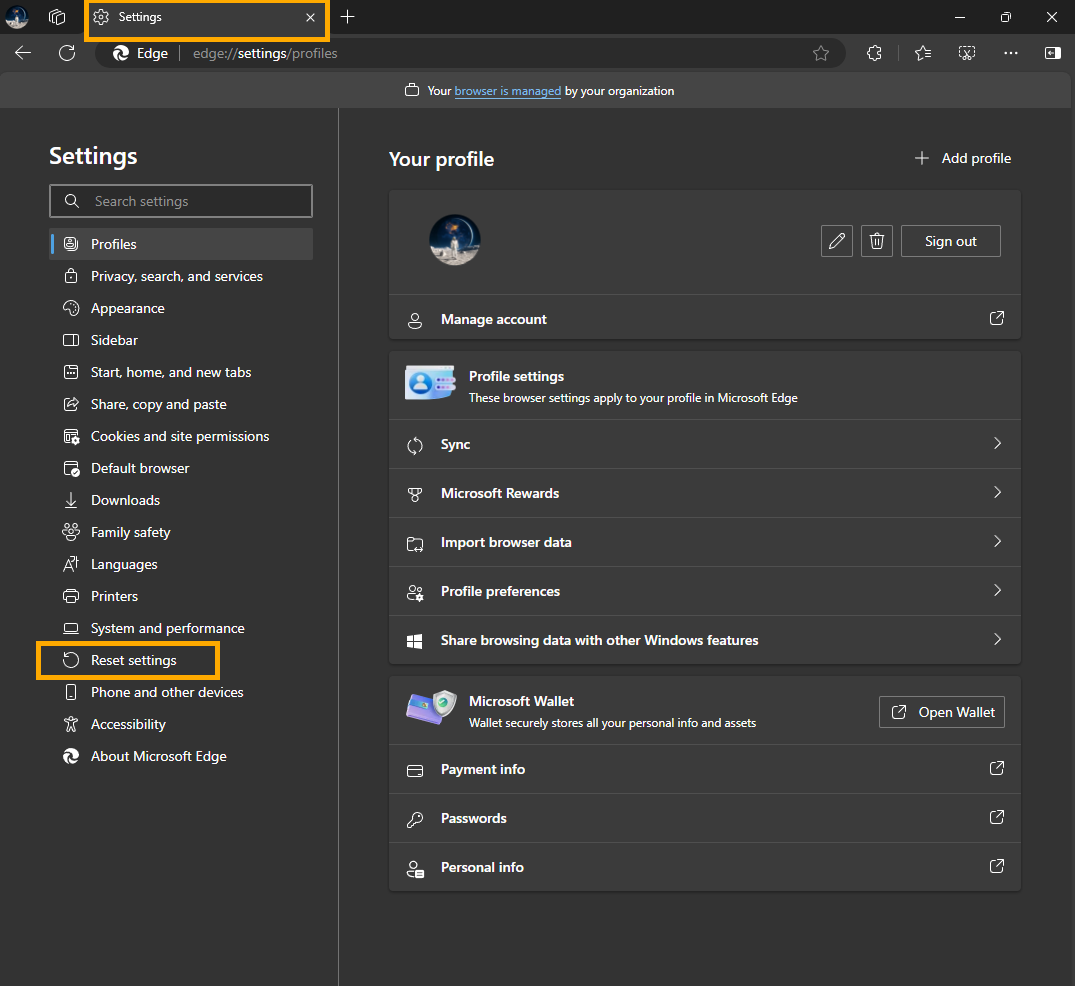Close the Settings tab

[x=311, y=17]
